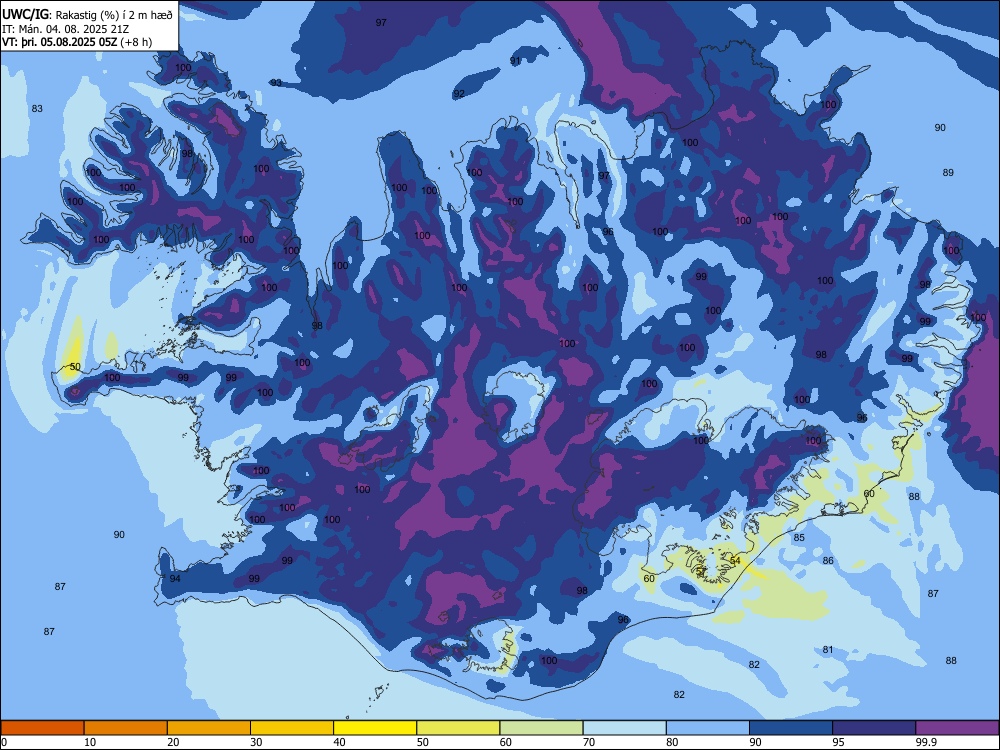Click the 90–95 medium blue legend swatch
Viewport: 1000px width, 750px height.
791,728
